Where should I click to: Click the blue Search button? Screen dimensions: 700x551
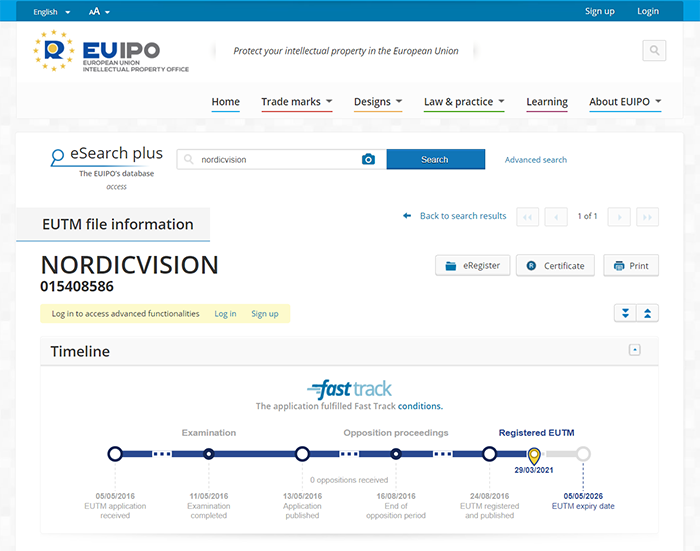coord(436,159)
